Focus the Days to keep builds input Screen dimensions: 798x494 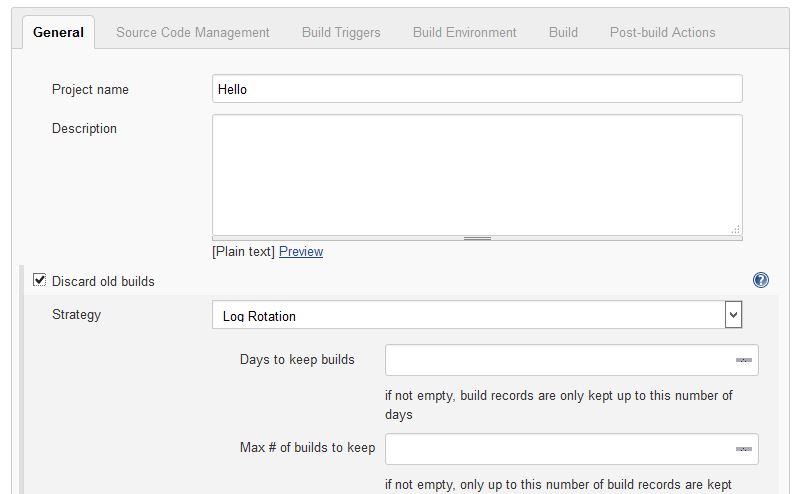560,360
